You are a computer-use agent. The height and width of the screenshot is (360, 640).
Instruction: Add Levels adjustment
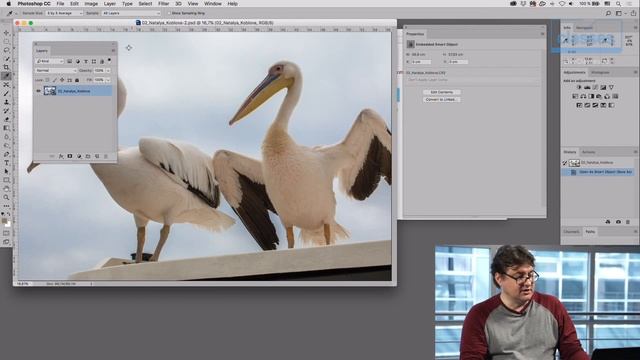tap(587, 87)
